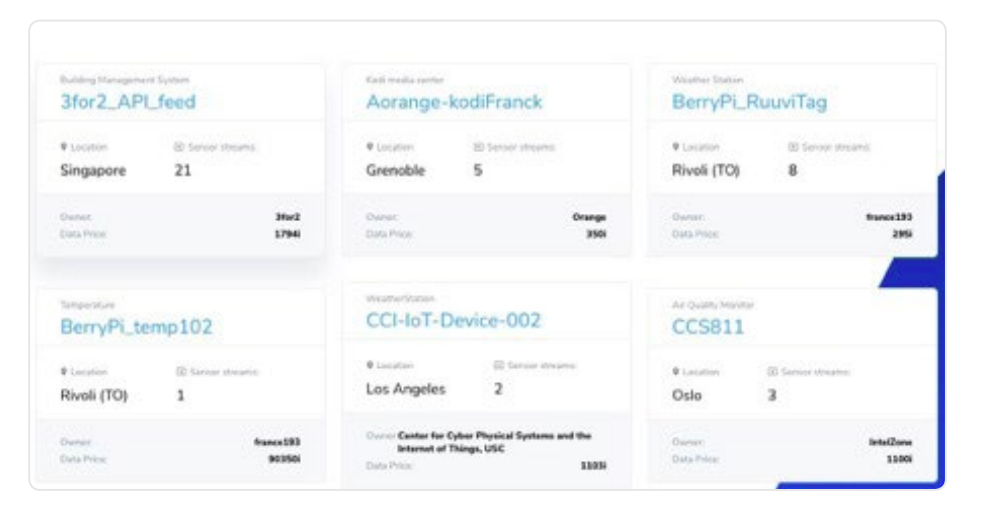
Task: Open the Aorange-kodiFranck device link
Action: pos(454,102)
